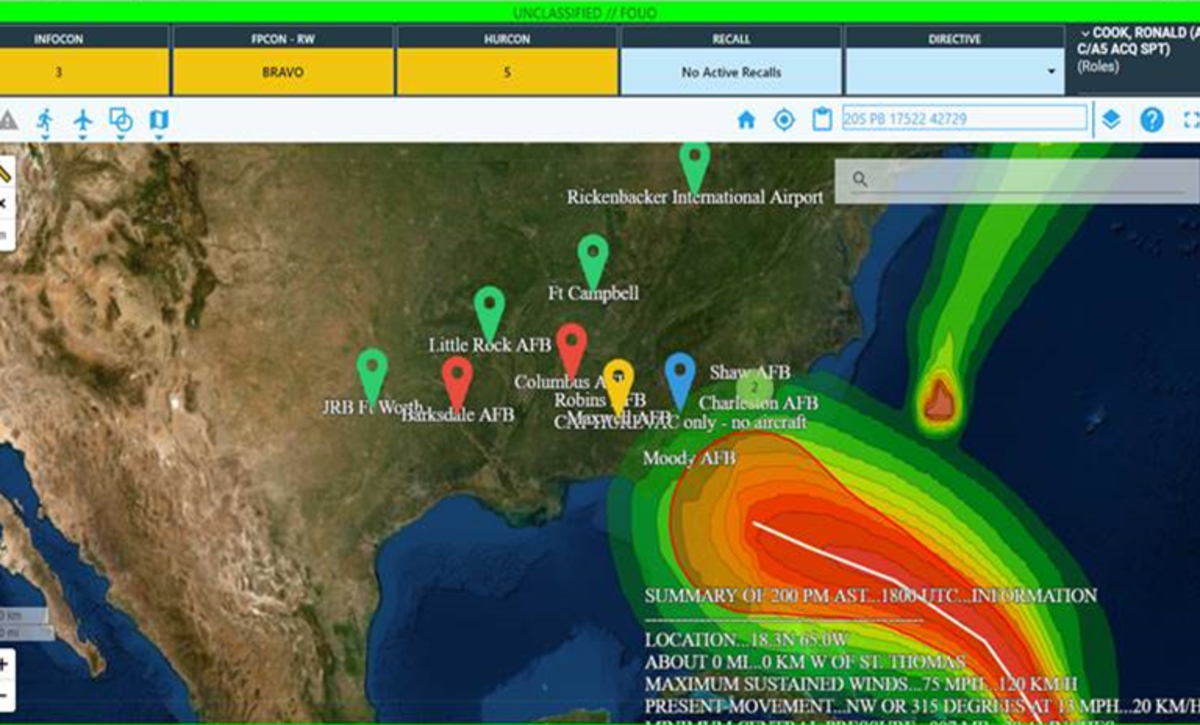The width and height of the screenshot is (1200, 725).
Task: Open the folded map icon menu
Action: [x=158, y=121]
